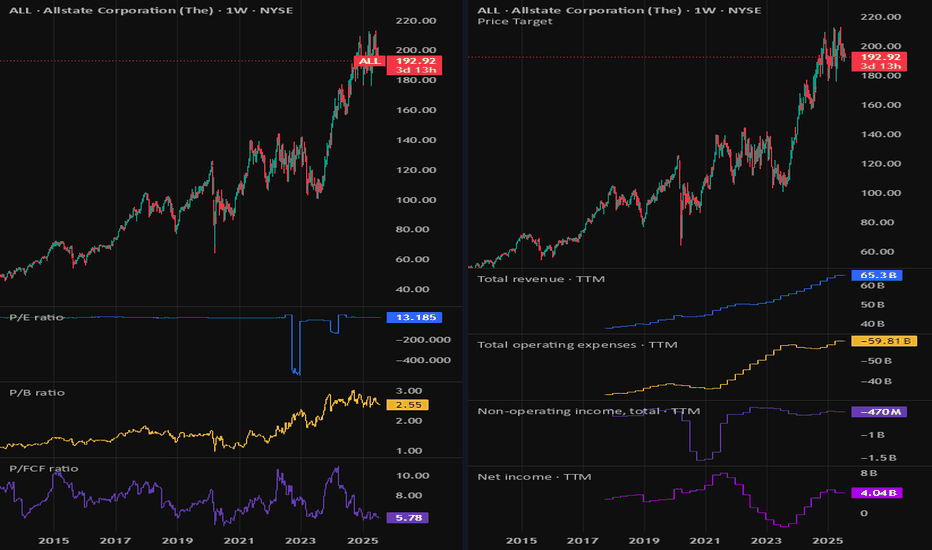Screen dimensions: 932x550
Task: Click the 'Price Target' indicator label
Action: pos(515,21)
